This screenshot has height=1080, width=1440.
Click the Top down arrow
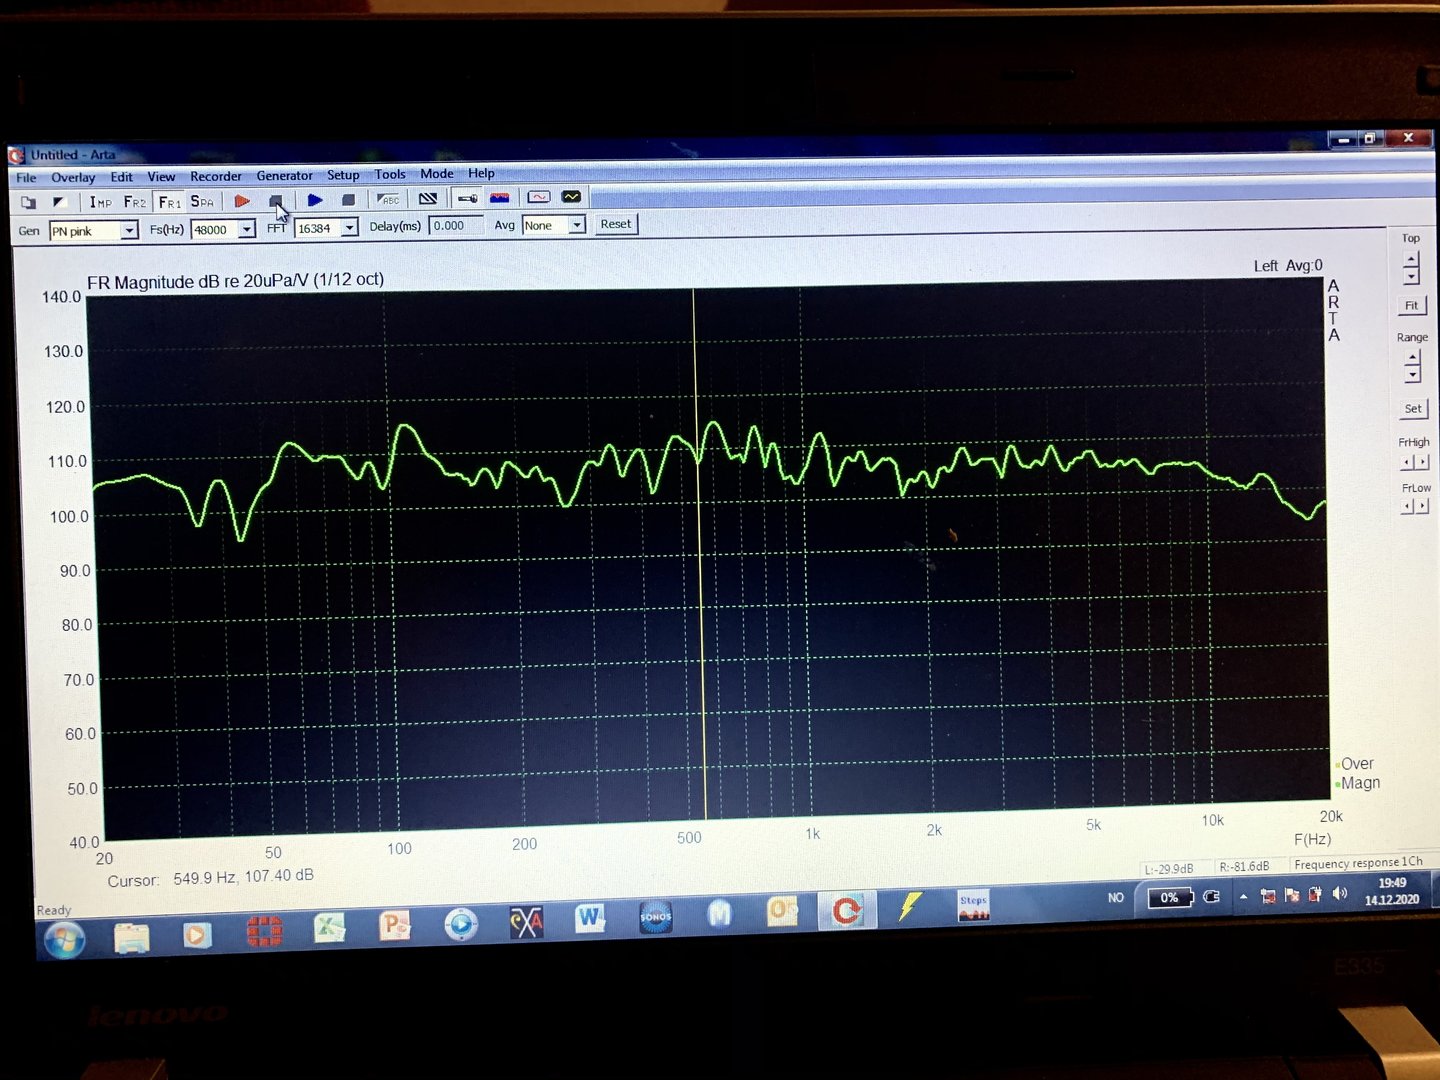[1411, 276]
